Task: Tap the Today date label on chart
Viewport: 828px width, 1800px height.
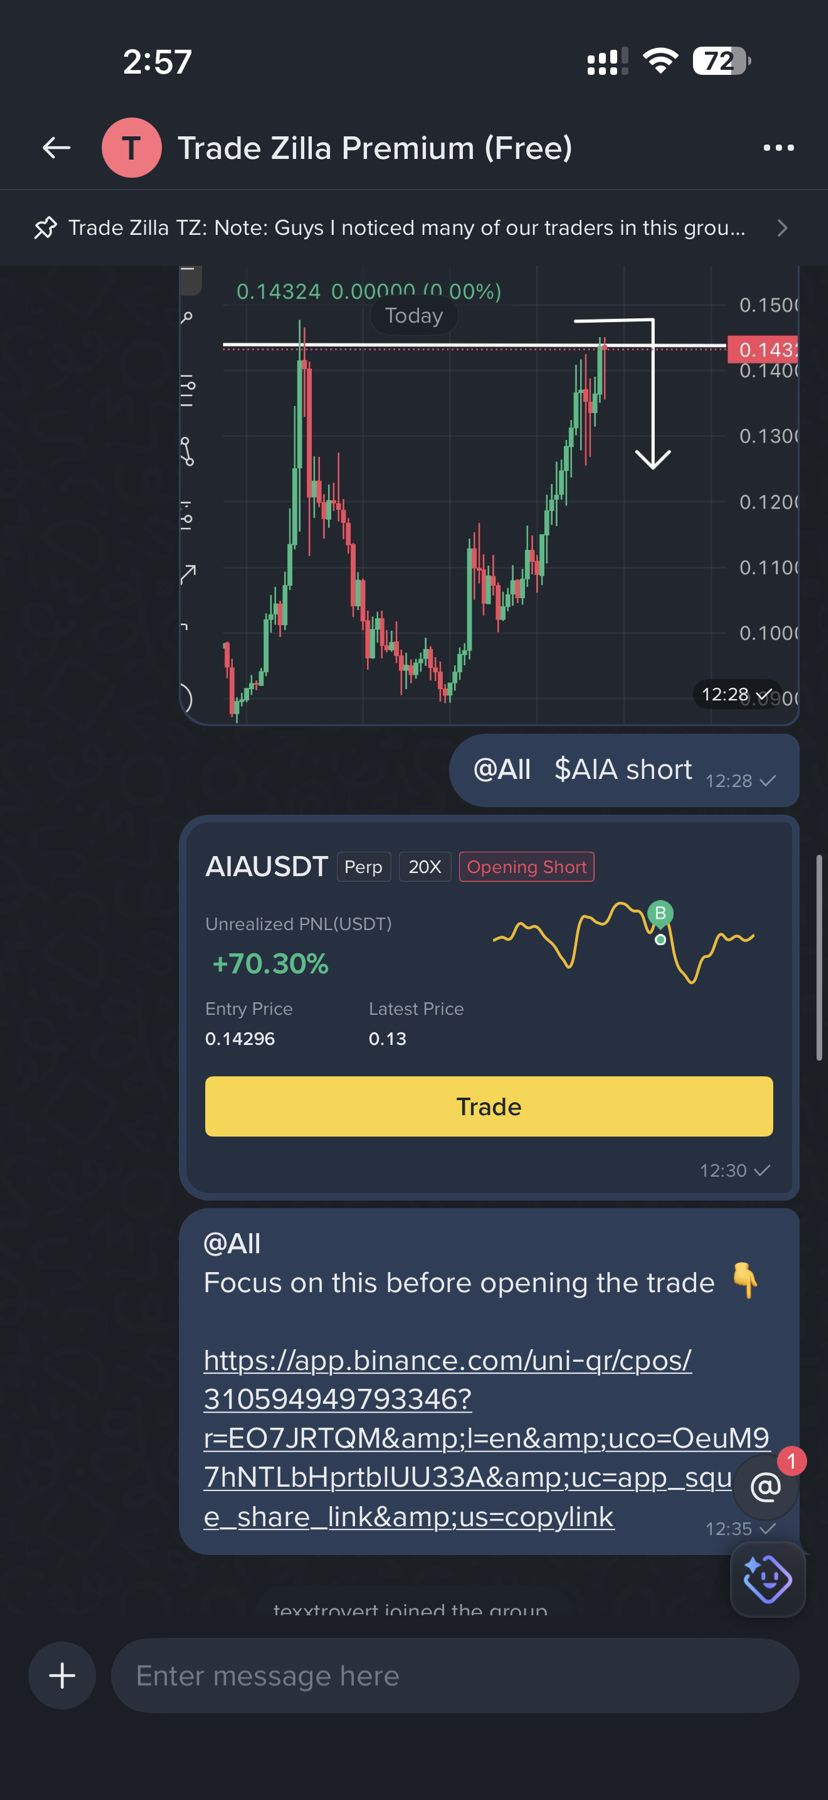Action: pos(413,316)
